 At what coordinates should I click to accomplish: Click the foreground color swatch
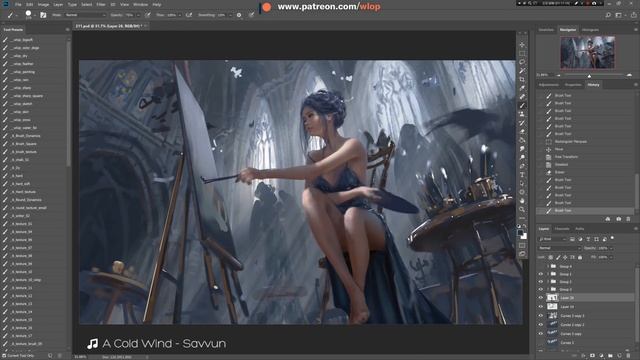click(521, 233)
